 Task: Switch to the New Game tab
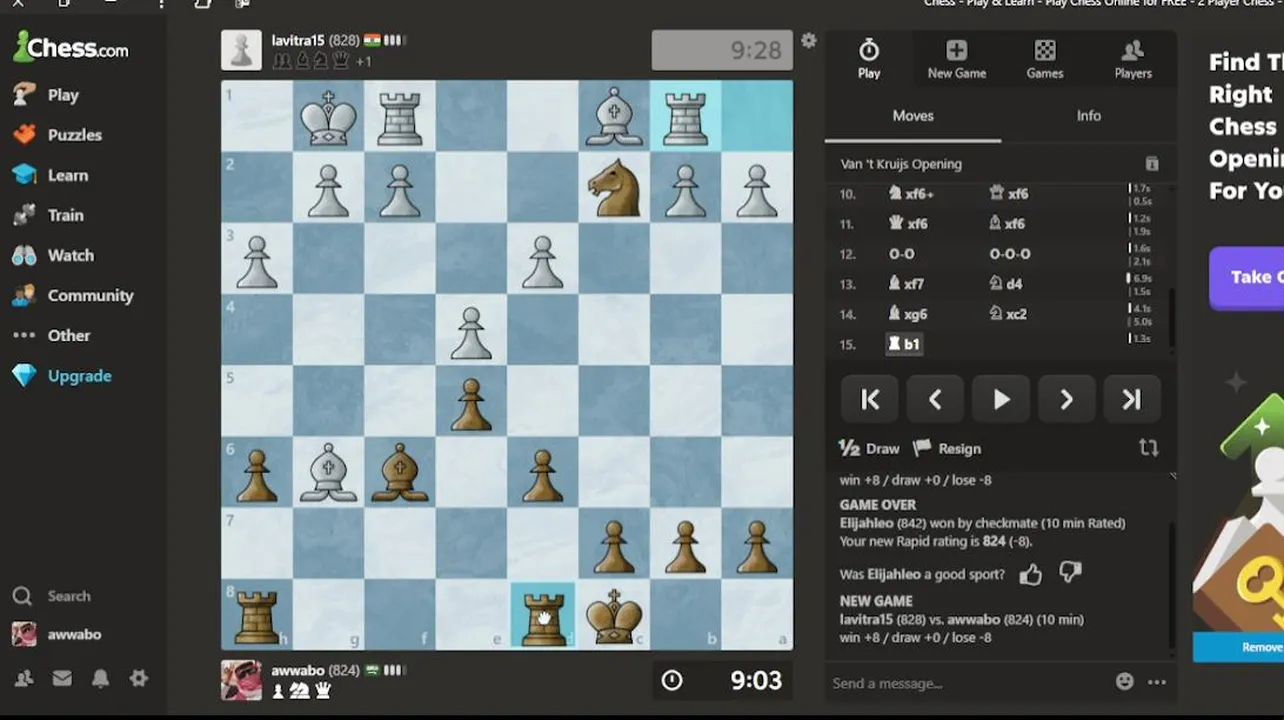[x=956, y=58]
